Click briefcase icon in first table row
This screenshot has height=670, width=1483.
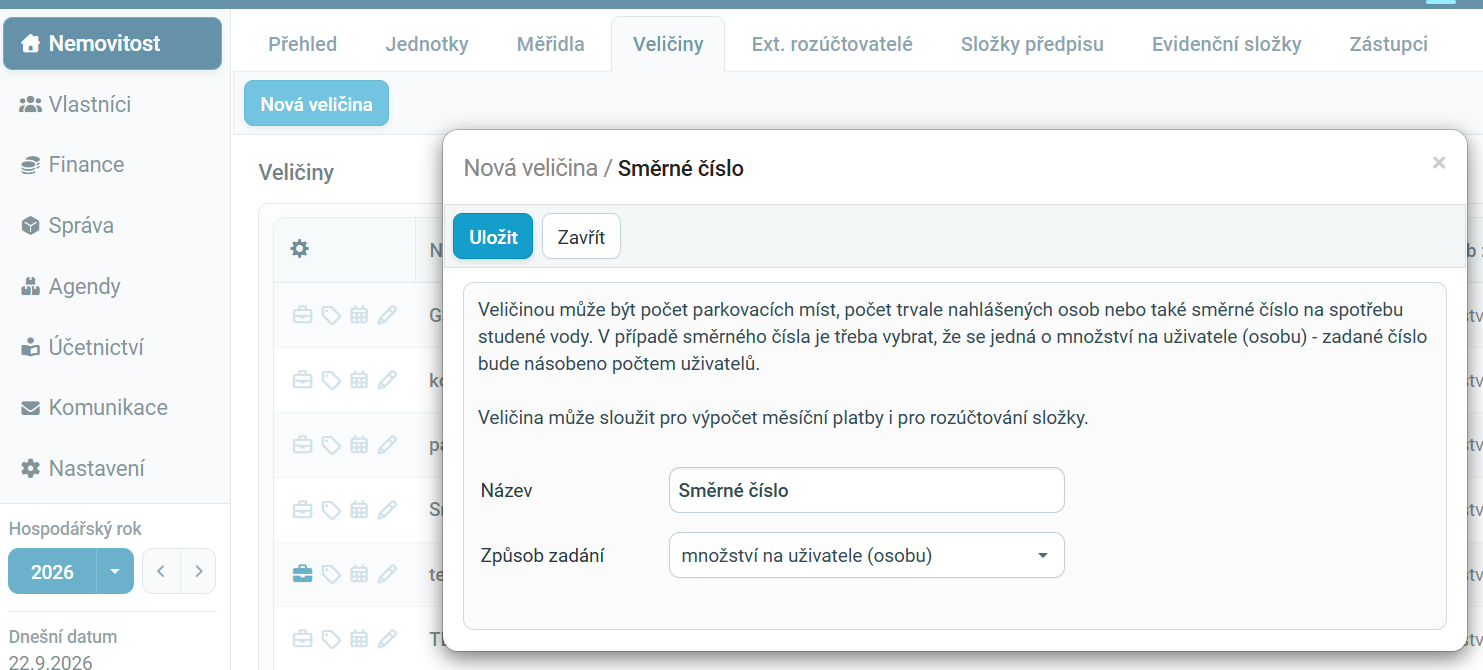(302, 315)
